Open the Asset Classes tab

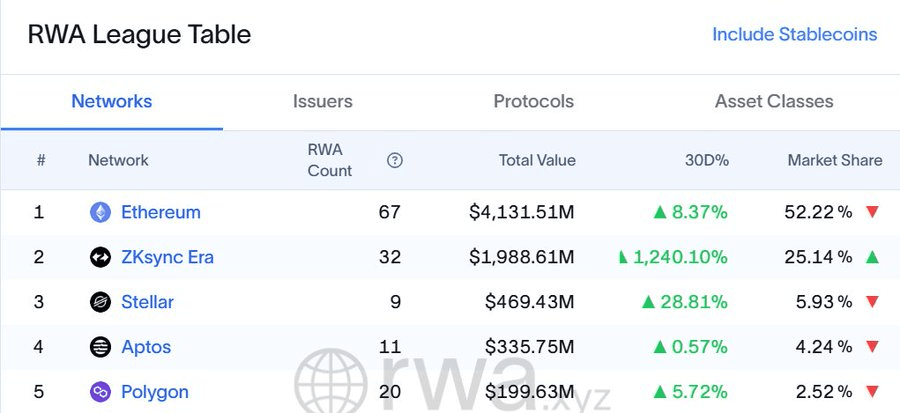tap(774, 102)
